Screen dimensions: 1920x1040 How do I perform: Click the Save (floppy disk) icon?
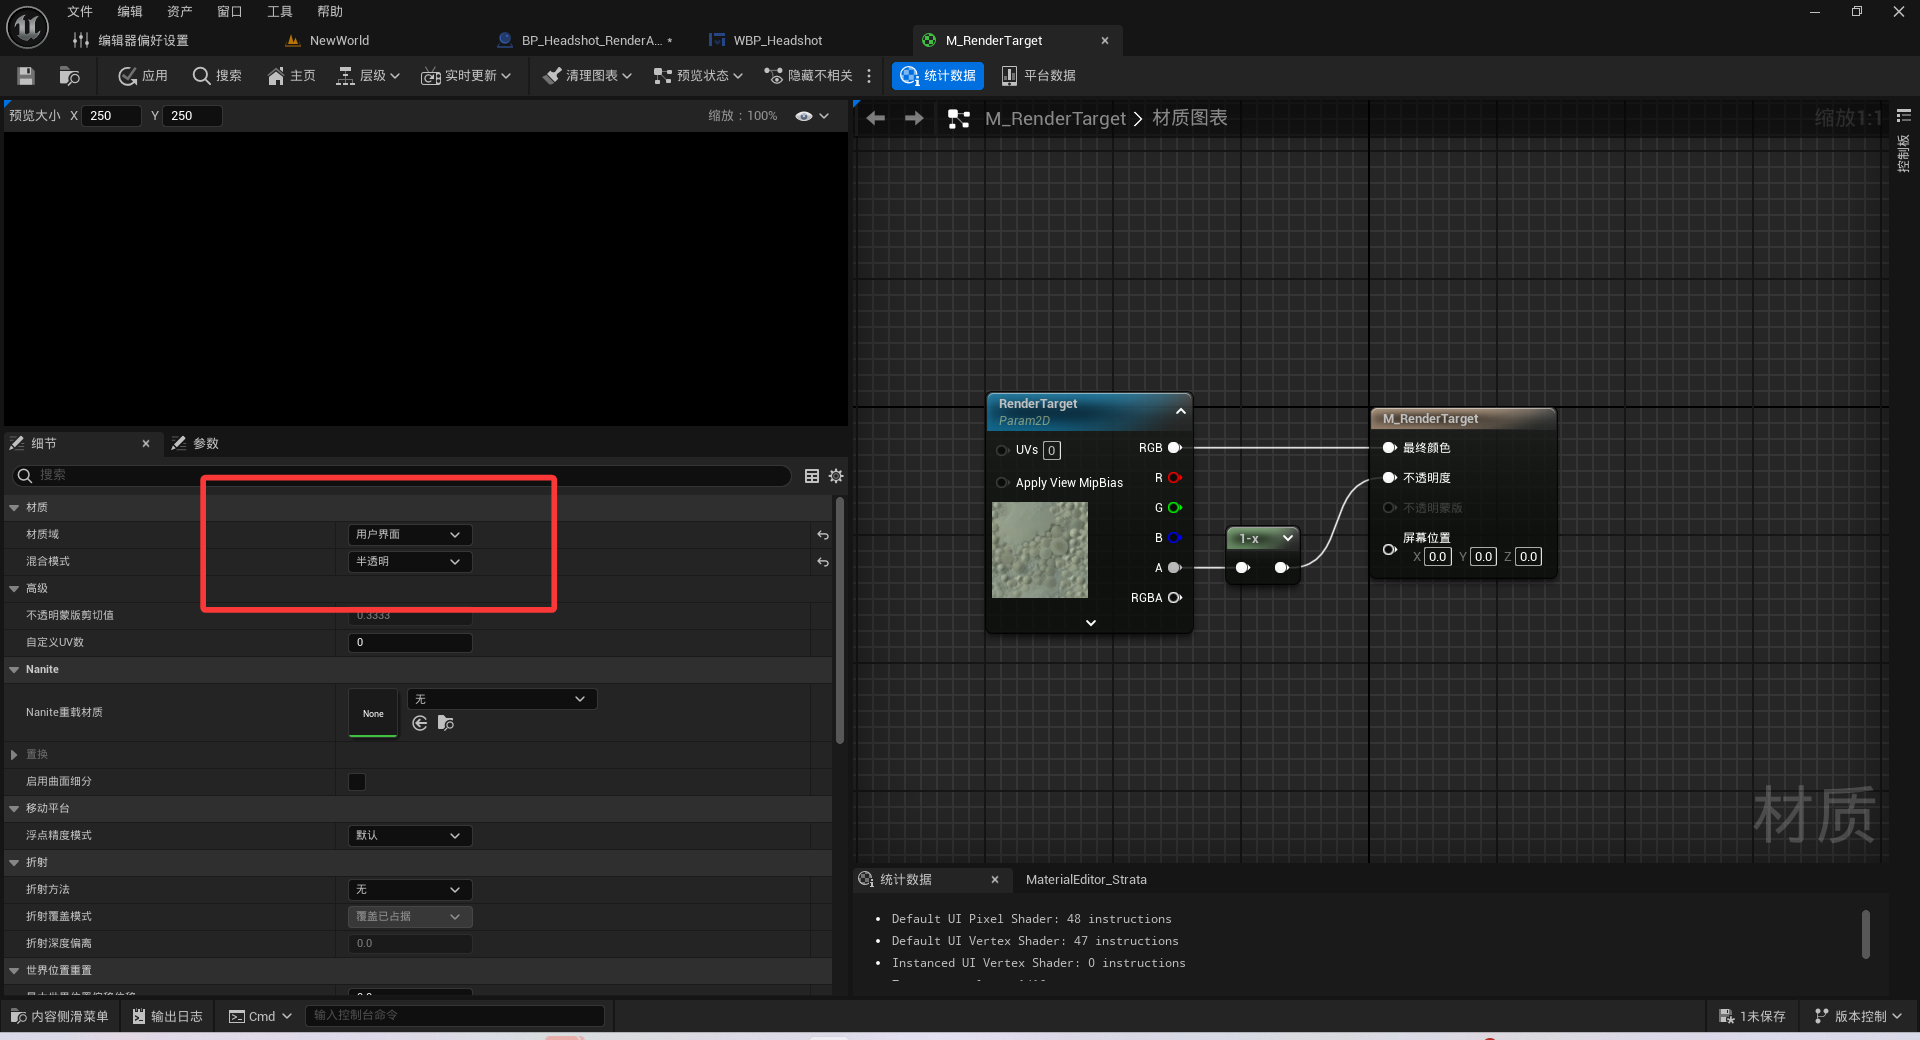click(x=26, y=76)
